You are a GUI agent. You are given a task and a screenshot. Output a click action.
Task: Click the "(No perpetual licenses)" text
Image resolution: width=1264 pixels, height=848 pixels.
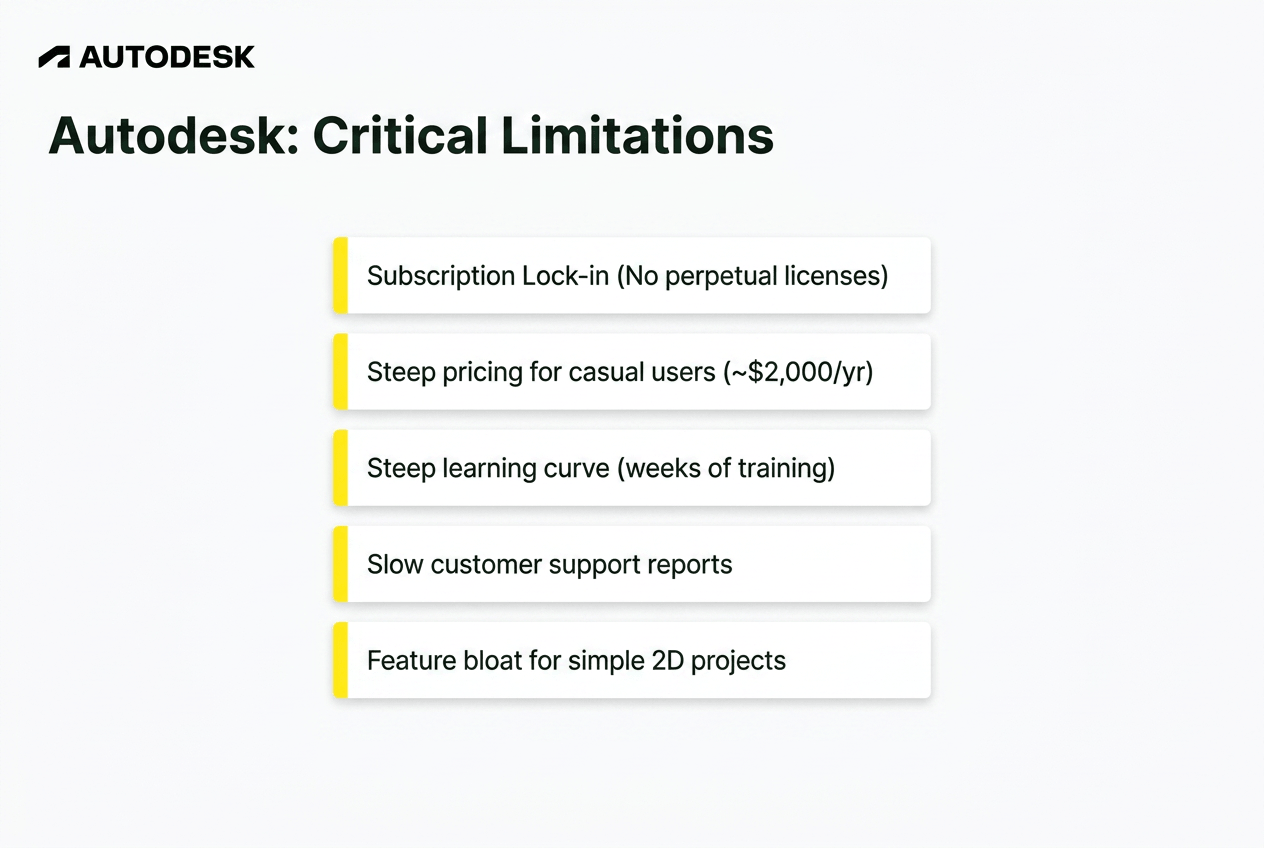pos(752,276)
